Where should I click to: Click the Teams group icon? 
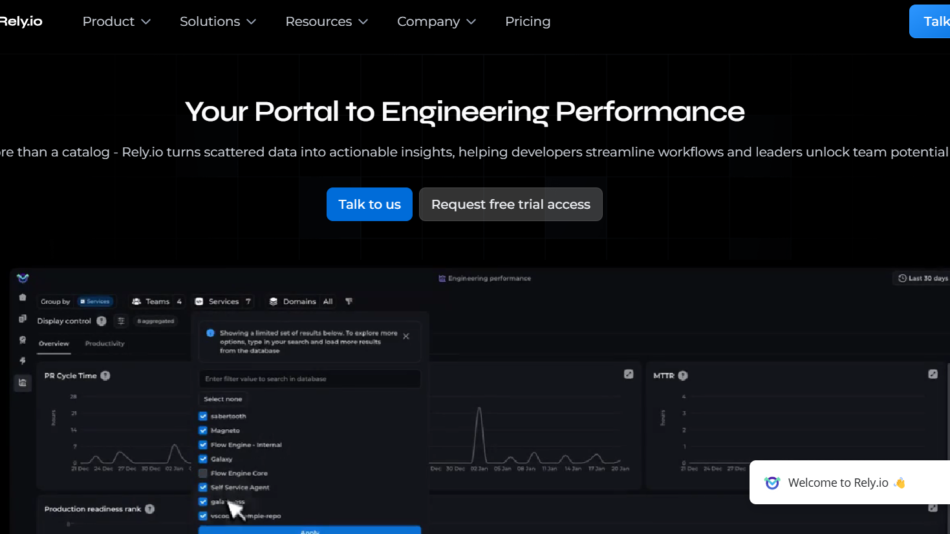tap(136, 301)
